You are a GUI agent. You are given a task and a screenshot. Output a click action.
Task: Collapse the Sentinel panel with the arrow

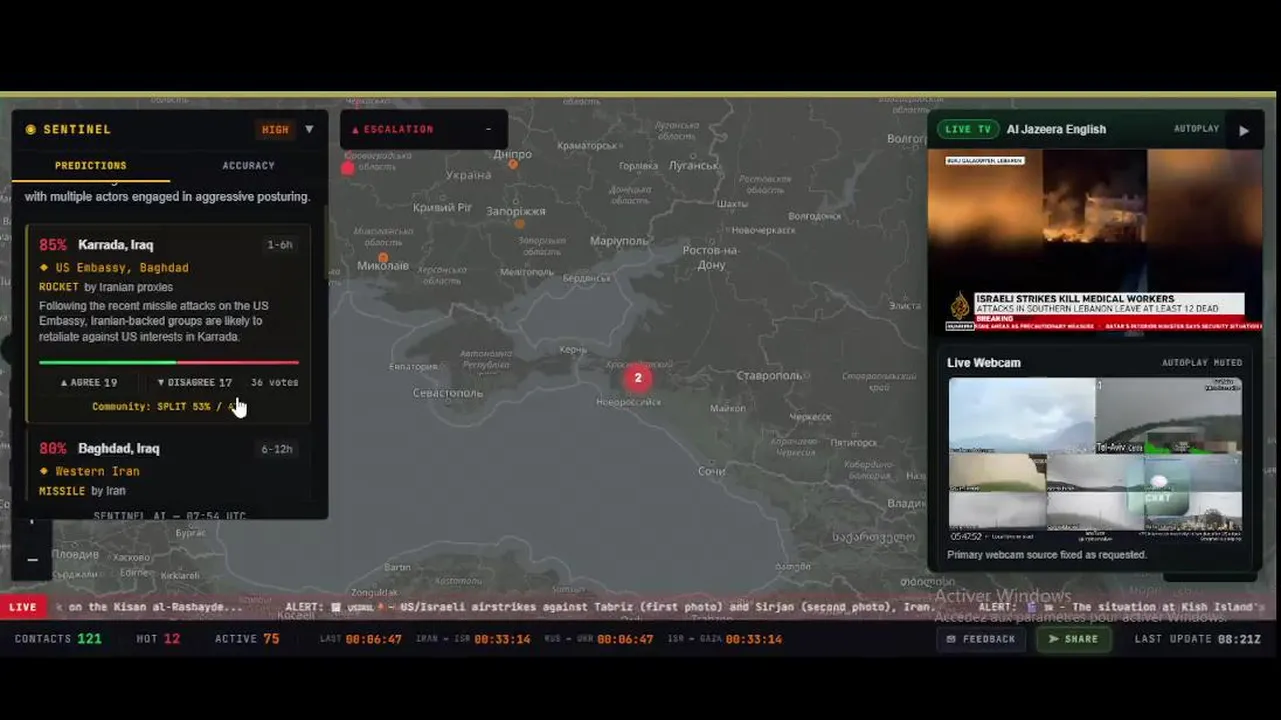click(309, 129)
